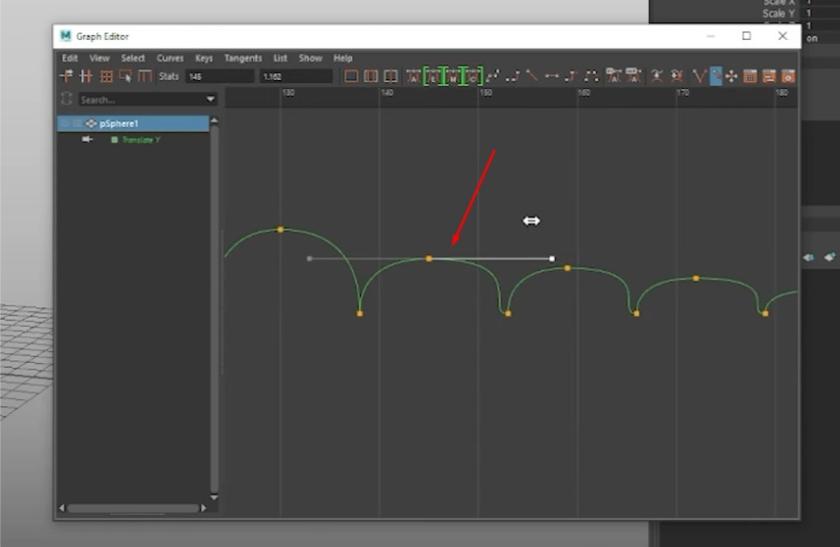The height and width of the screenshot is (547, 840).
Task: Click the four-arrow icon in the toolbar
Action: (x=731, y=76)
